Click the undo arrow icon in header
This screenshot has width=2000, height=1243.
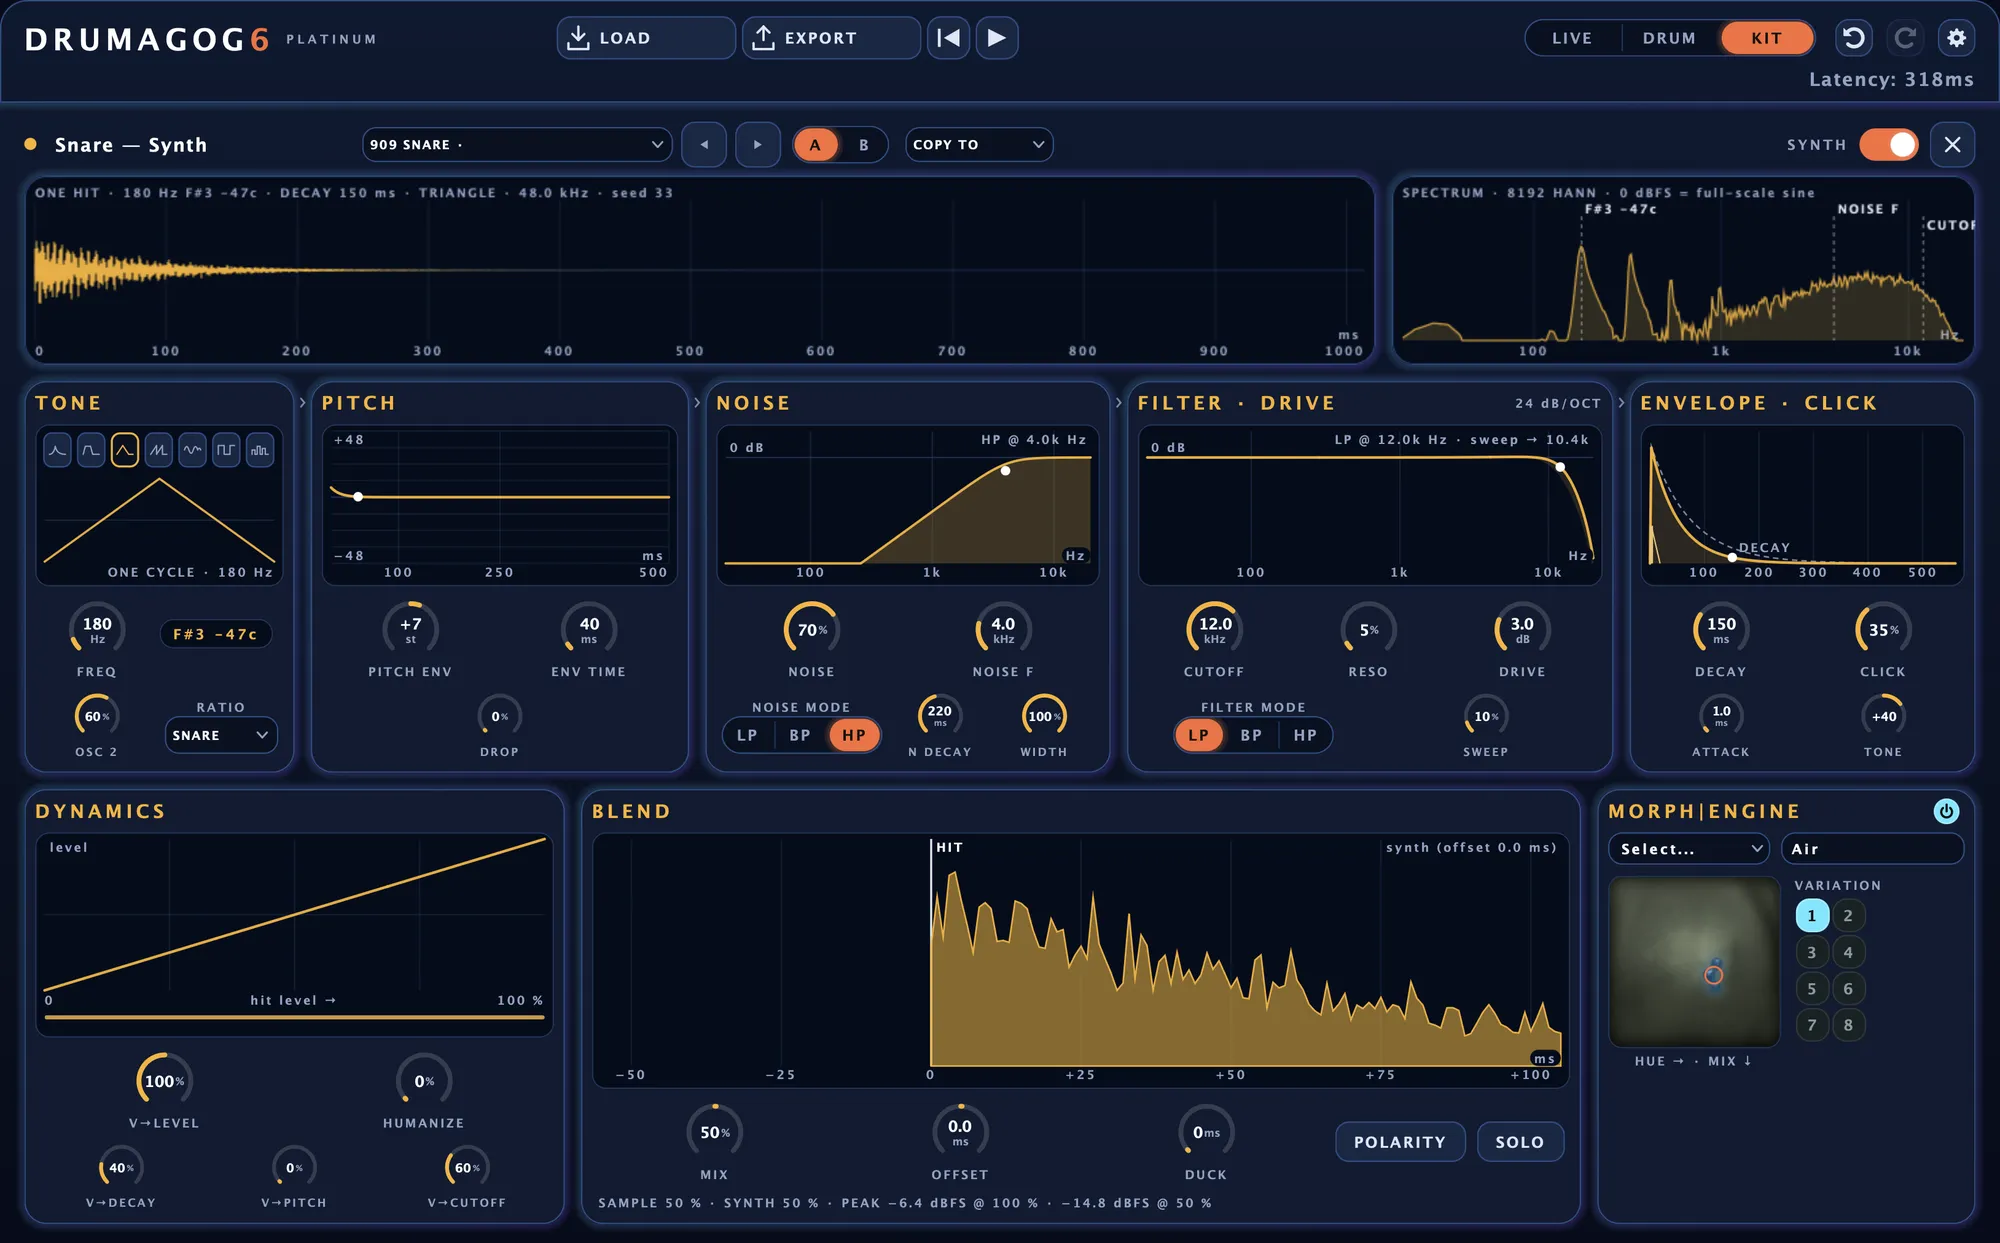[1853, 38]
